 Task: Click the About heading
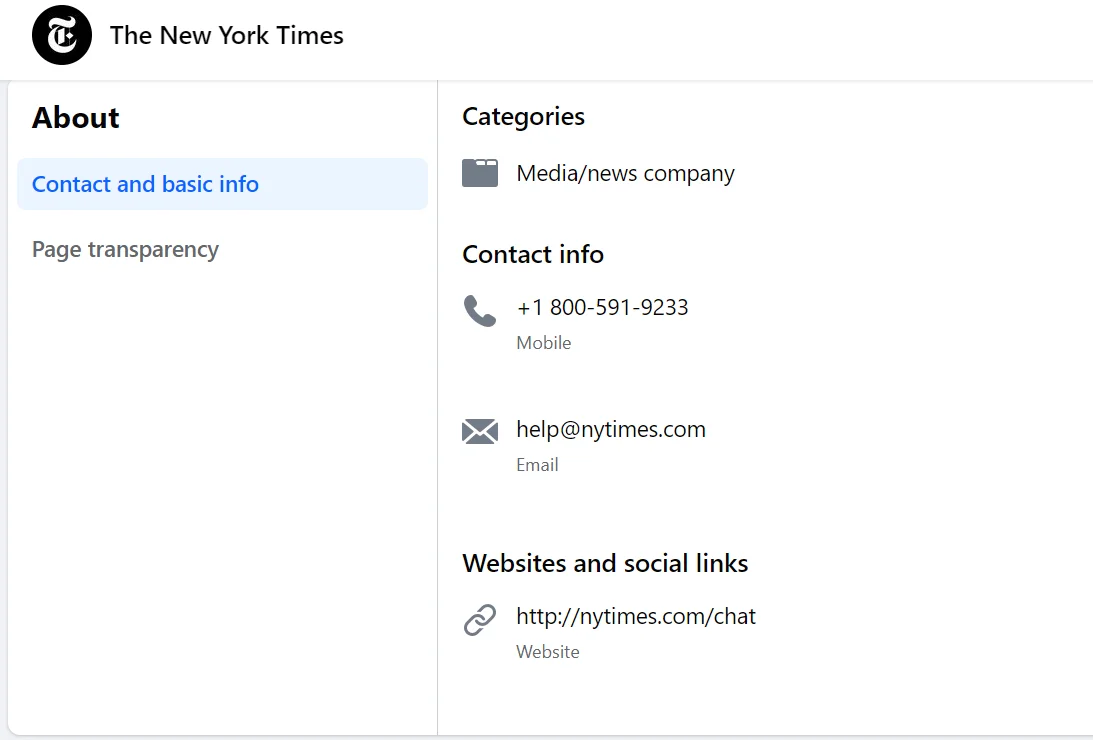coord(75,117)
